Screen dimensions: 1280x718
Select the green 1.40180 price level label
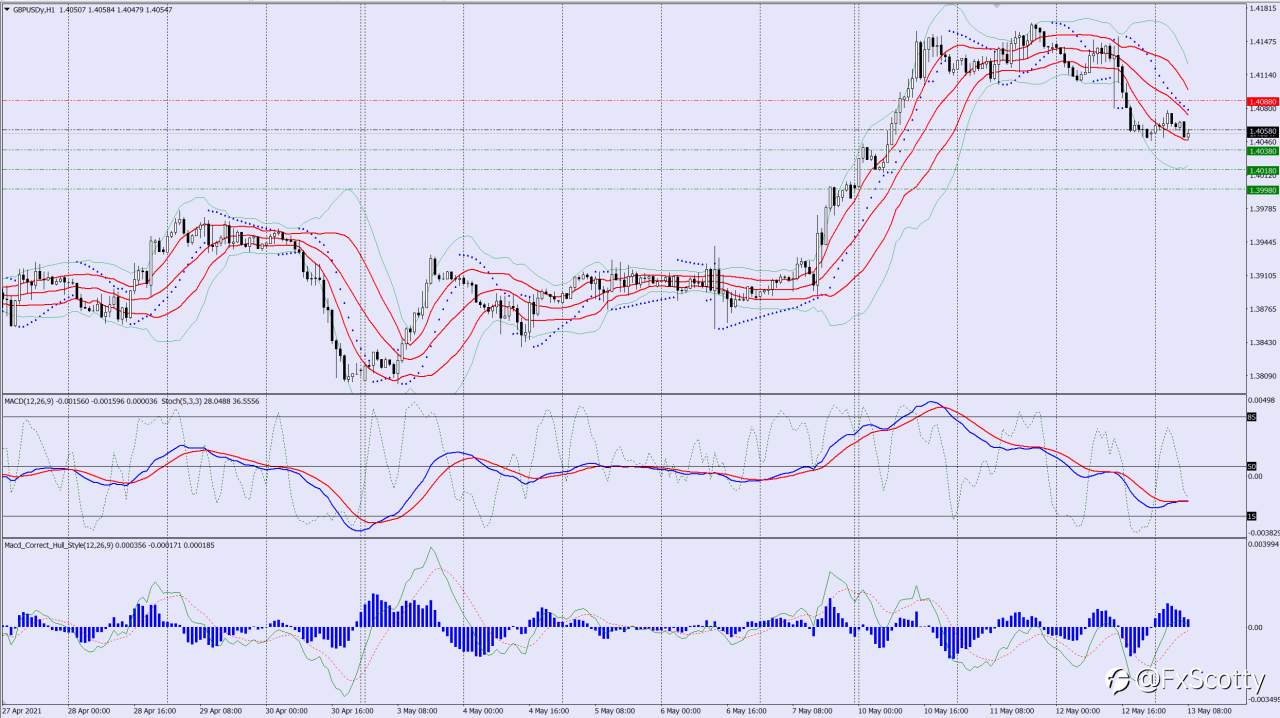(1262, 171)
